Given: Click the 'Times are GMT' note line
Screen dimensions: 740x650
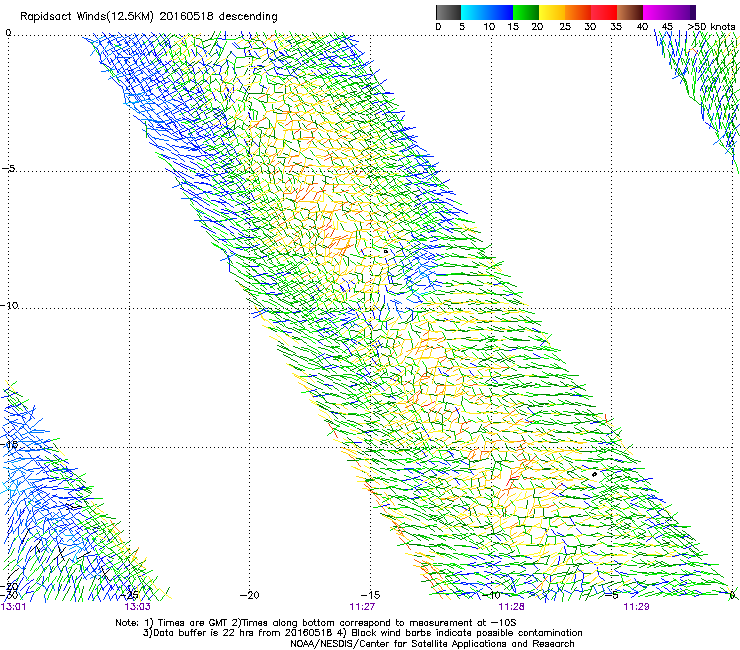Looking at the screenshot, I should [x=316, y=623].
